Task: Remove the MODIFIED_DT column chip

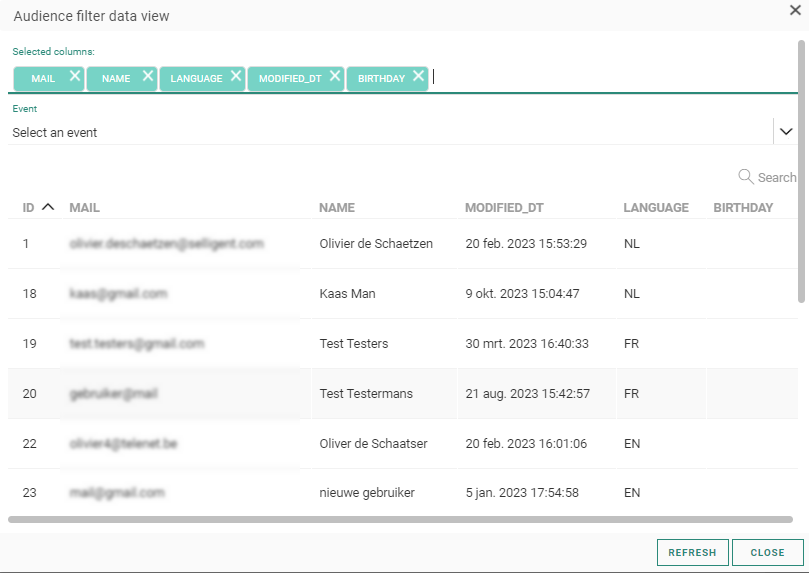Action: (335, 76)
